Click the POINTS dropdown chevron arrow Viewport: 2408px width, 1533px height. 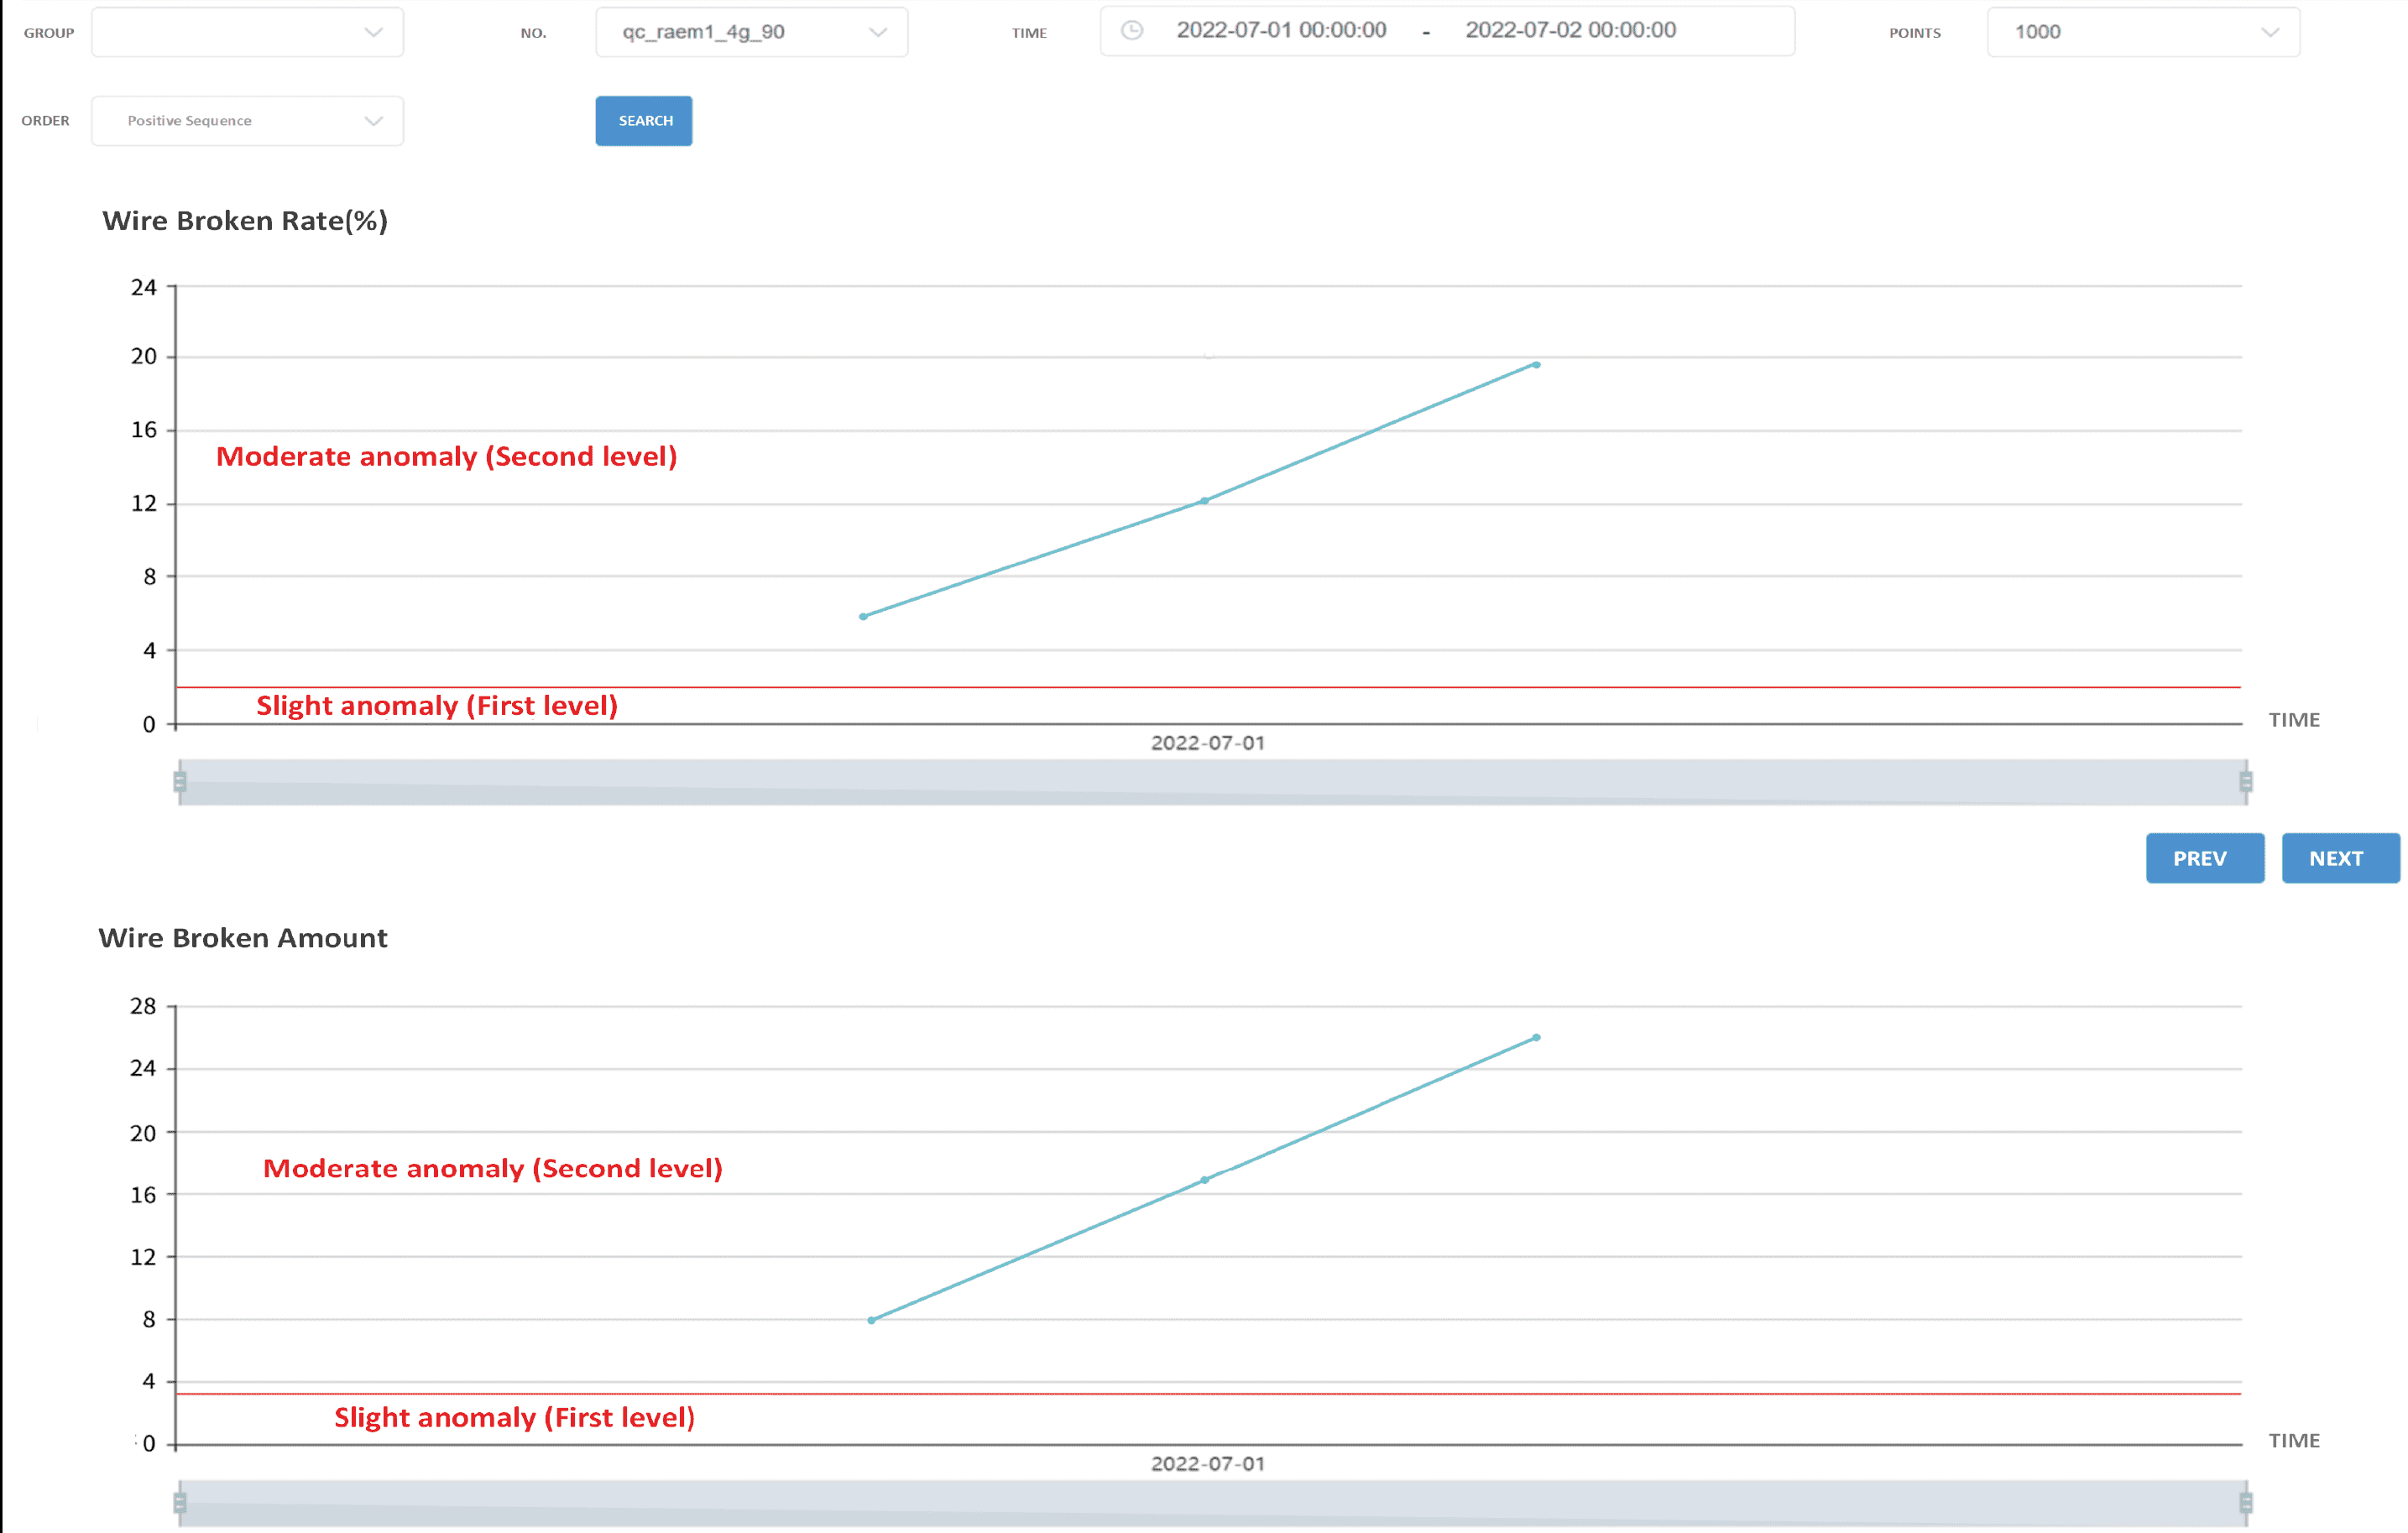click(x=2270, y=32)
